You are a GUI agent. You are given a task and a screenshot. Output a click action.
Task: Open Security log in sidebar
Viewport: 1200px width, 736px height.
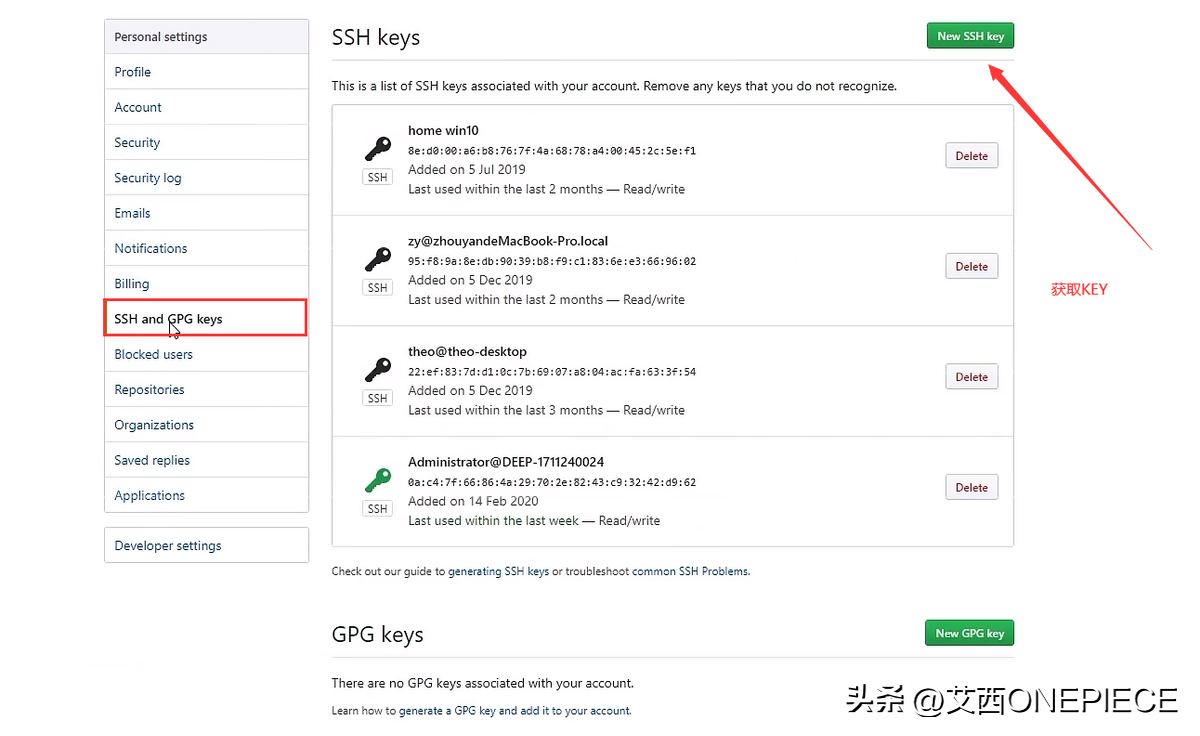148,178
